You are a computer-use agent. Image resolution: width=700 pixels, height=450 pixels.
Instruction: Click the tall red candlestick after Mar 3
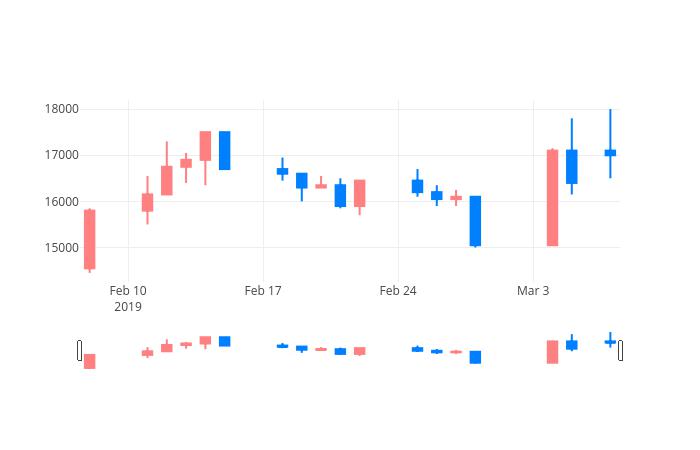[x=553, y=197]
